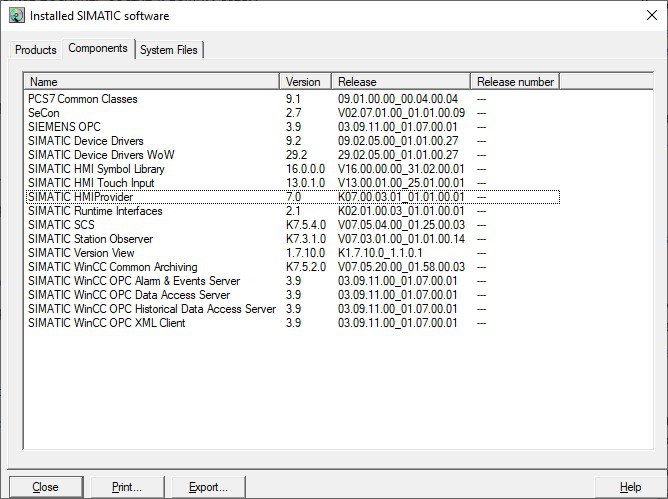Click version 13.0.1.0 cell

[x=305, y=183]
